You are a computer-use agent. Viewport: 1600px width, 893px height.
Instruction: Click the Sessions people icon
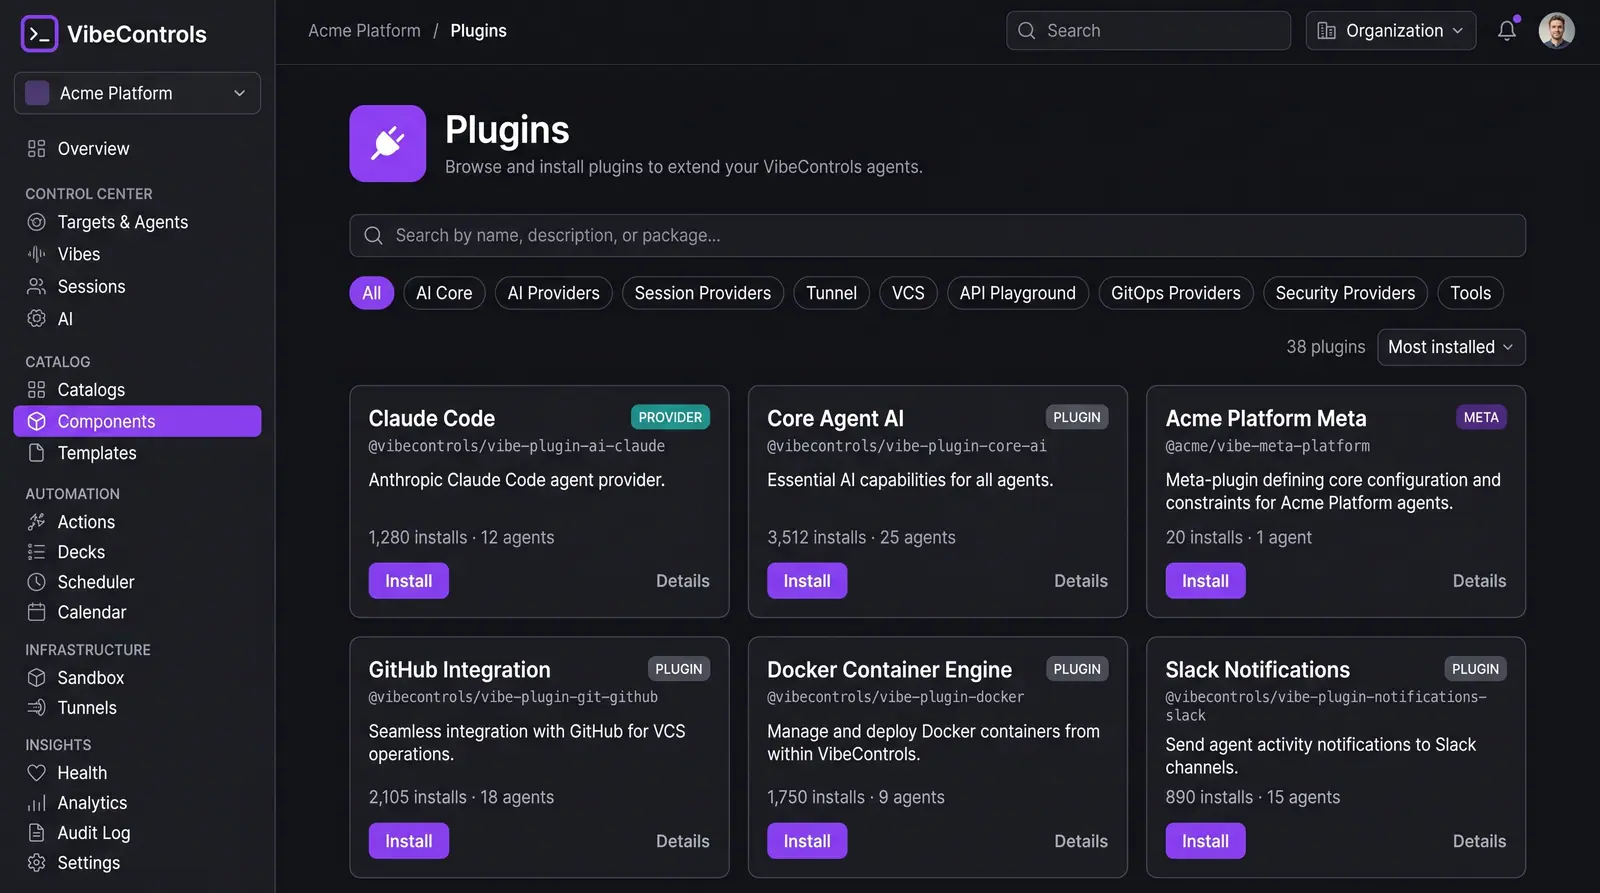point(37,287)
